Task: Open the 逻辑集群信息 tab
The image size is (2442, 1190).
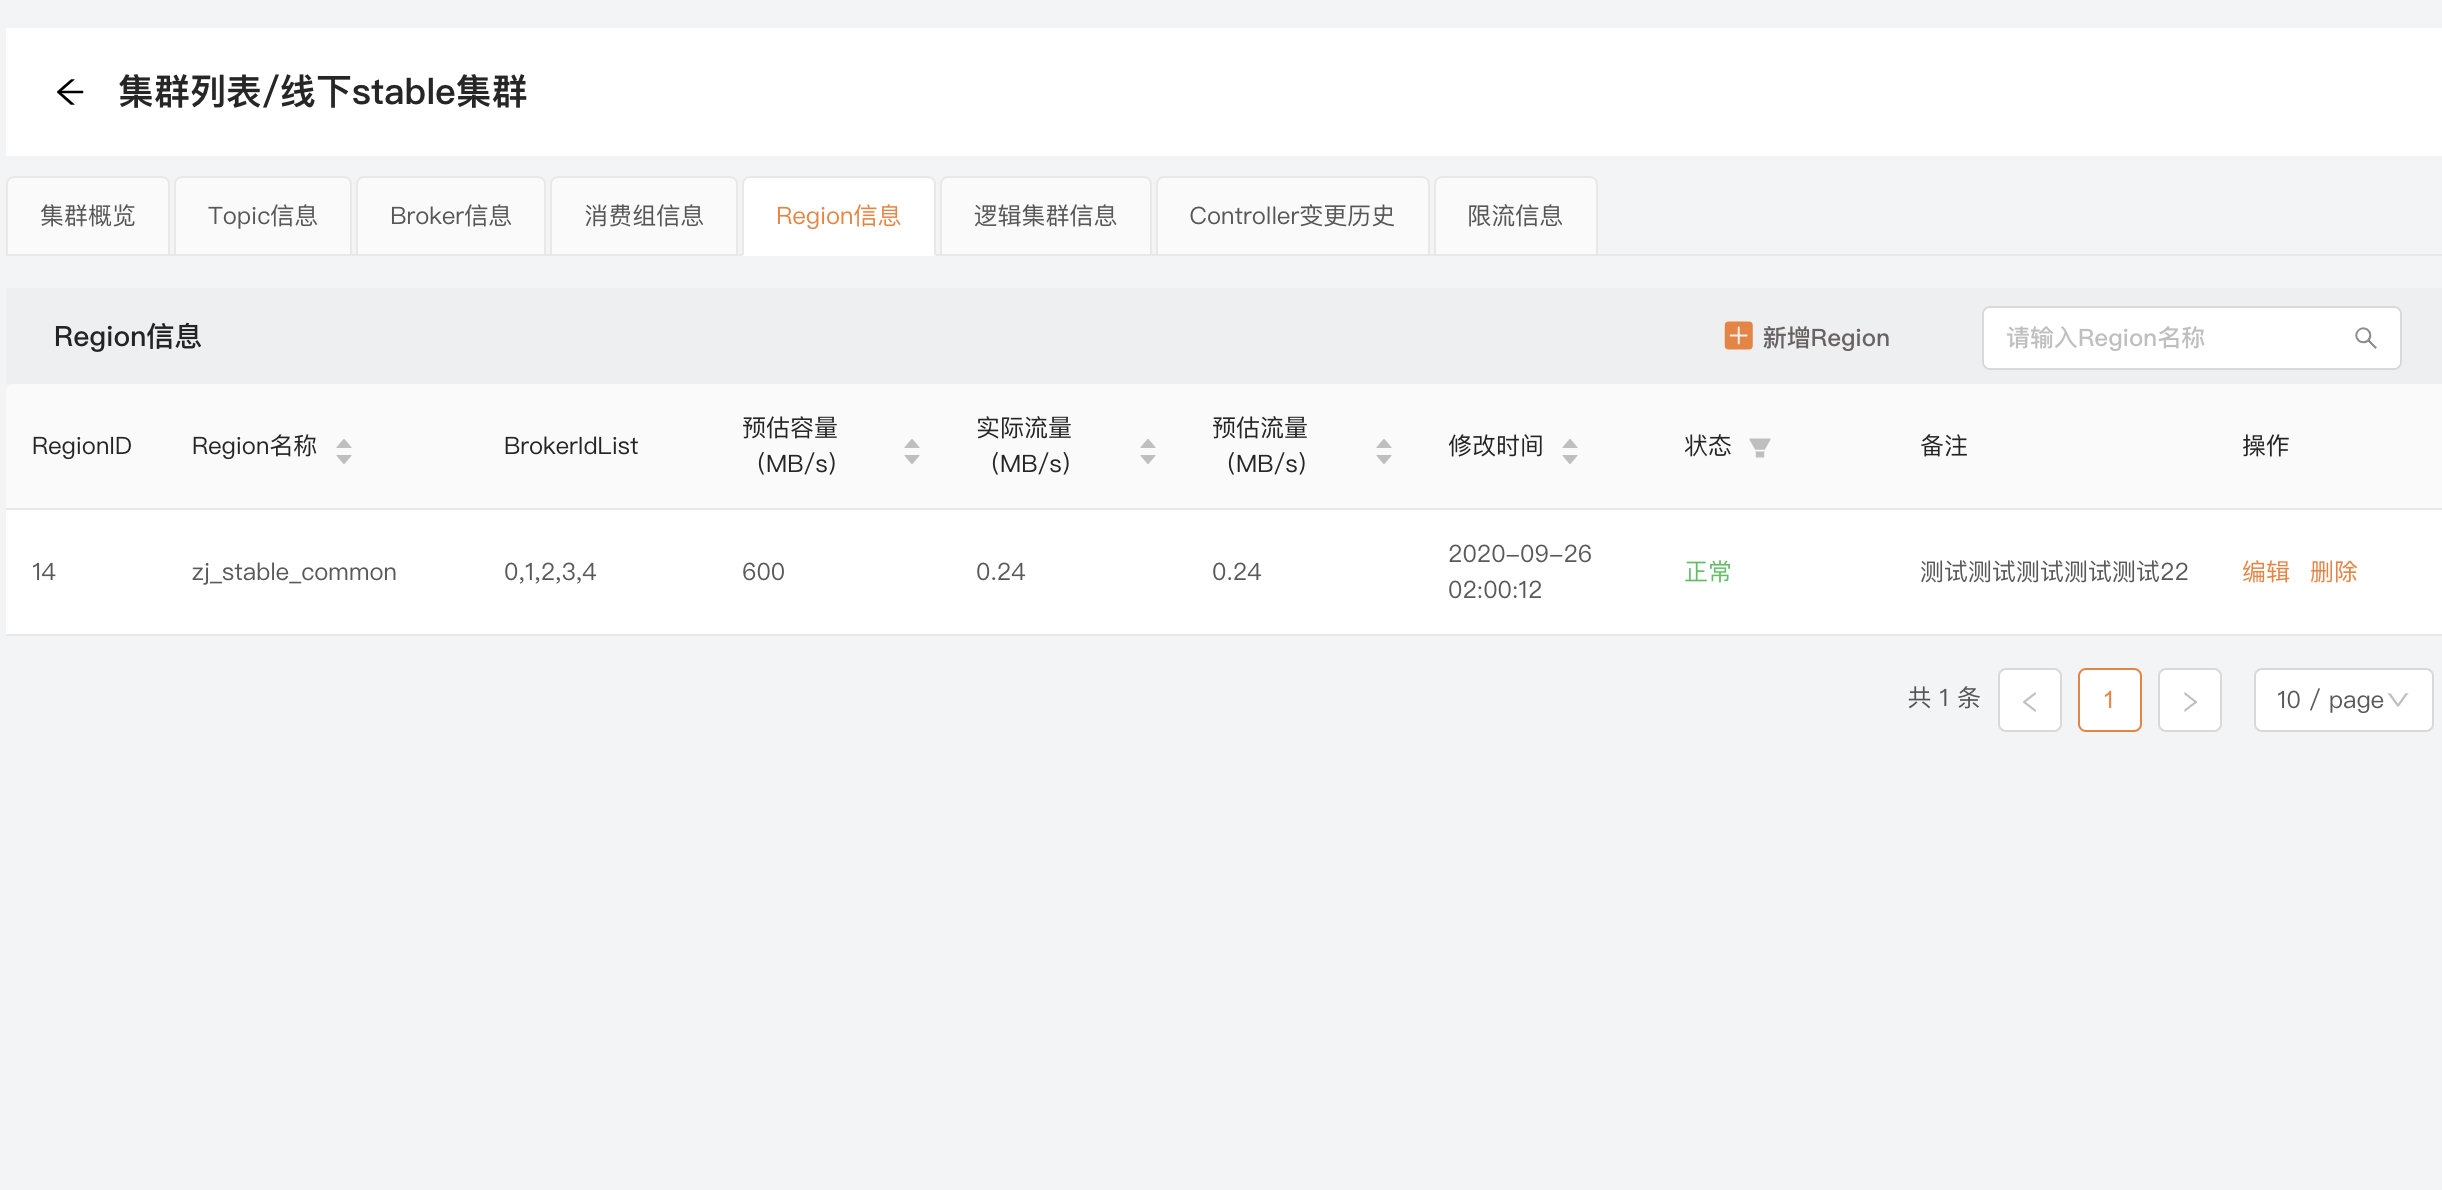Action: (x=1045, y=216)
